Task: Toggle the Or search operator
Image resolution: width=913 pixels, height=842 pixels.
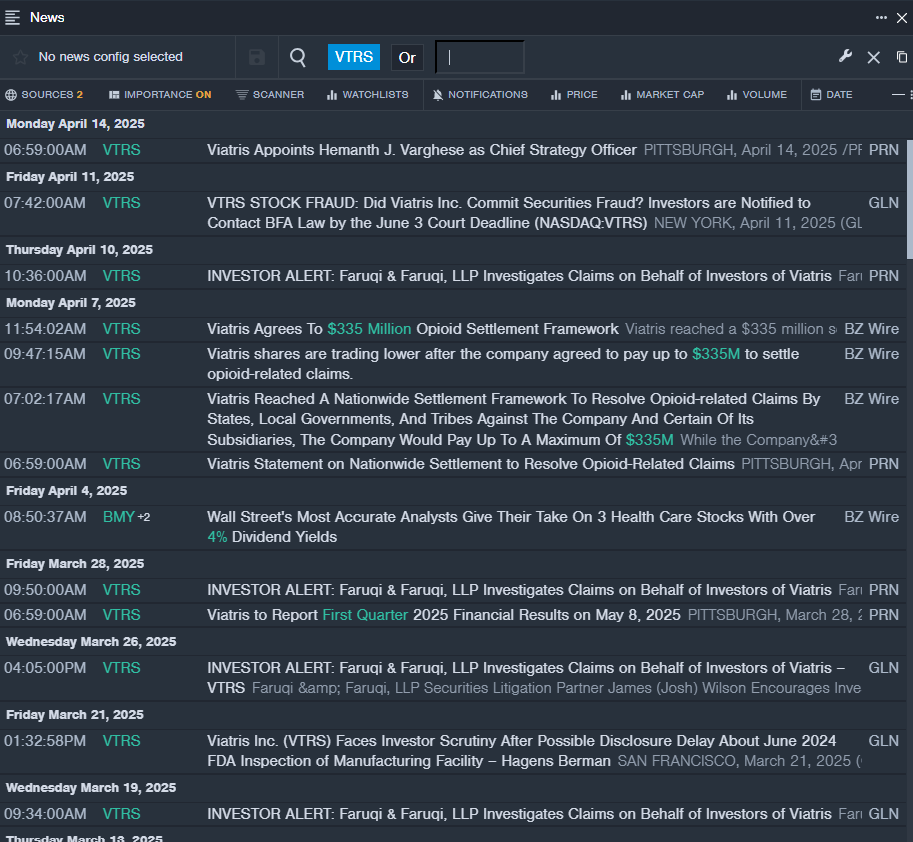Action: tap(407, 57)
